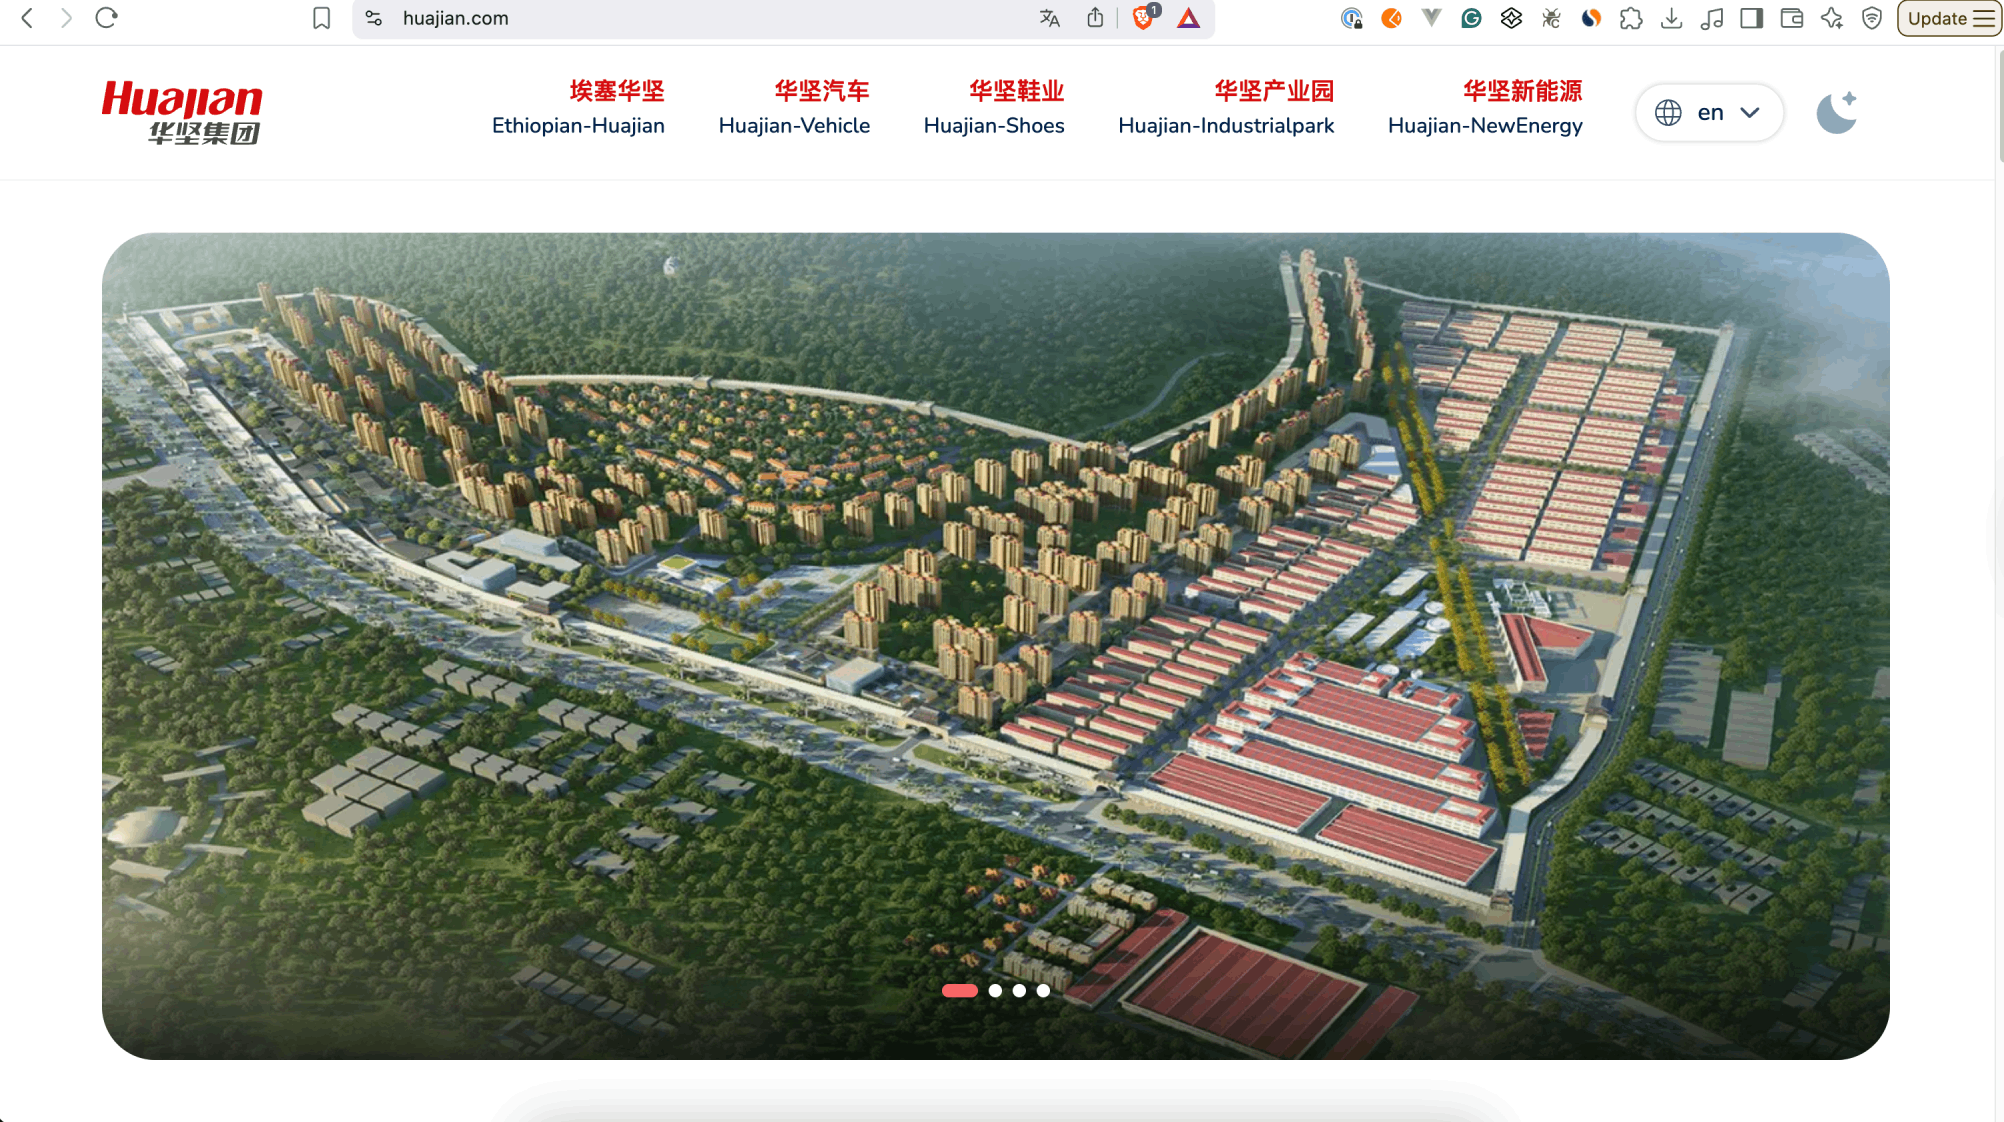Open the translate page icon
This screenshot has height=1122, width=2004.
click(1049, 18)
